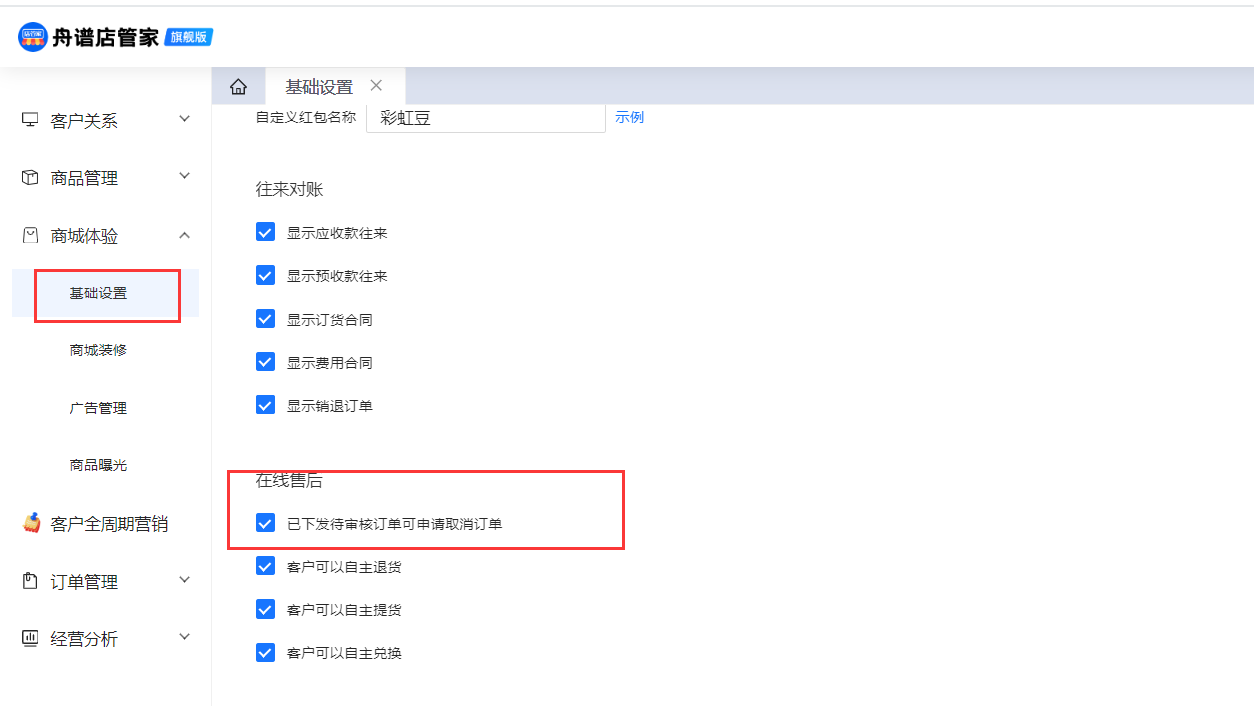Click the 商品管理 box icon
This screenshot has height=706, width=1254.
(30, 178)
